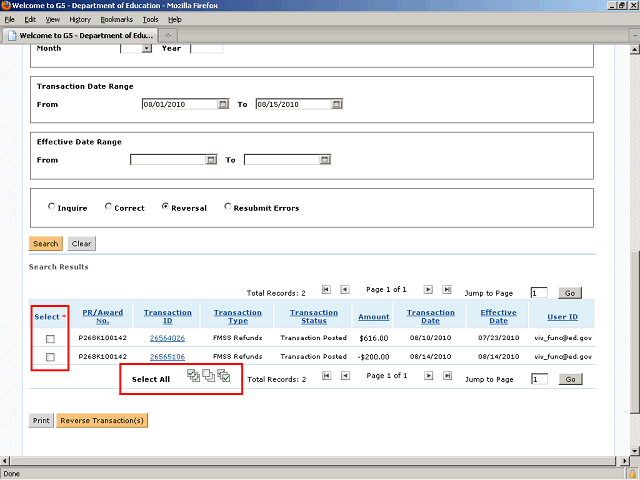Go to last page using top pagination

448,290
